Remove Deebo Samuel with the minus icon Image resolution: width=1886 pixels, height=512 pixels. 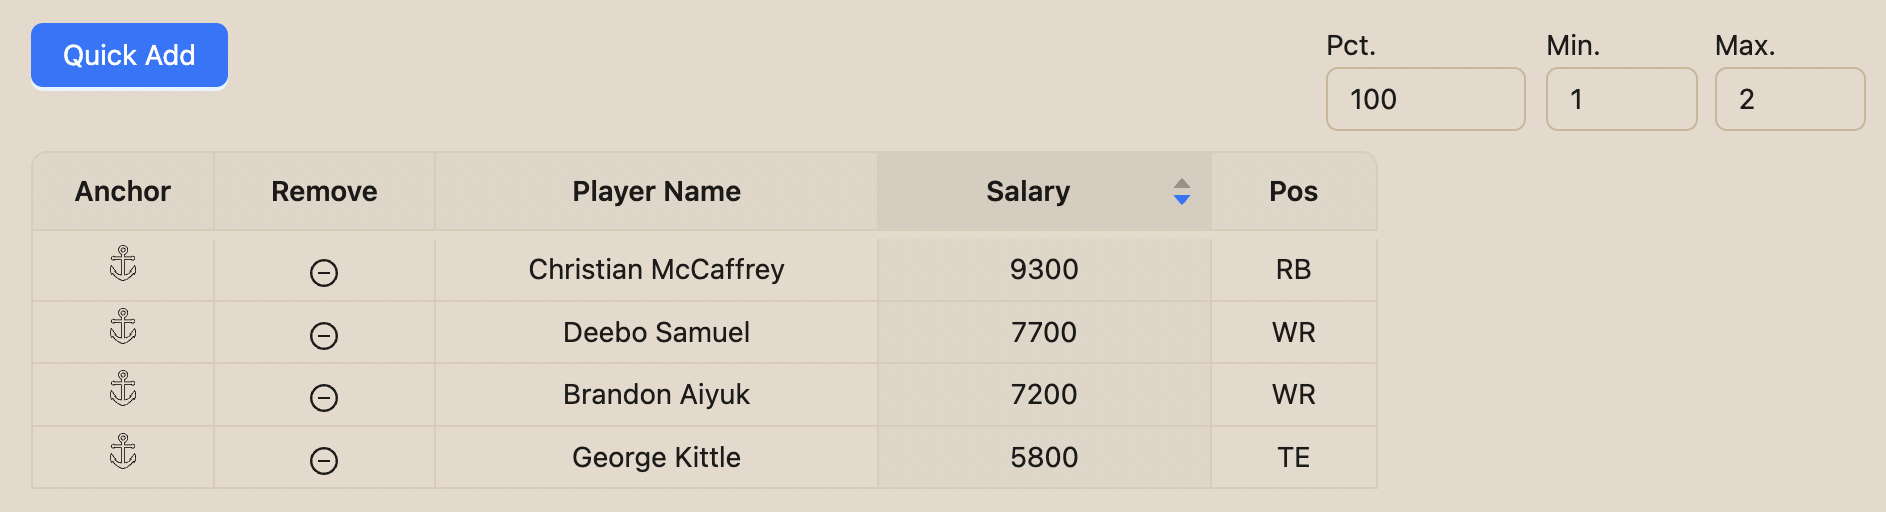click(x=324, y=336)
